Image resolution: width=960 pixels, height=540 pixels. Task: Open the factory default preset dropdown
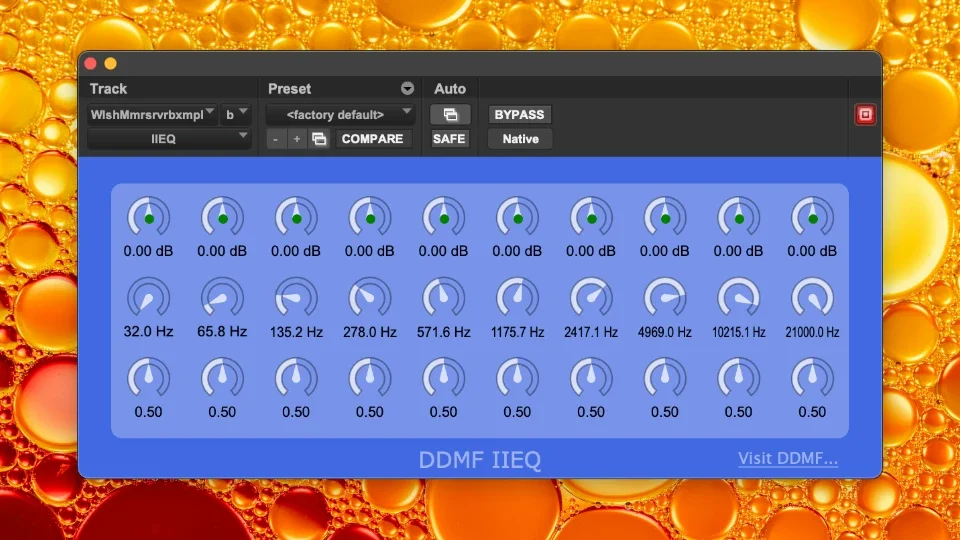(x=340, y=114)
